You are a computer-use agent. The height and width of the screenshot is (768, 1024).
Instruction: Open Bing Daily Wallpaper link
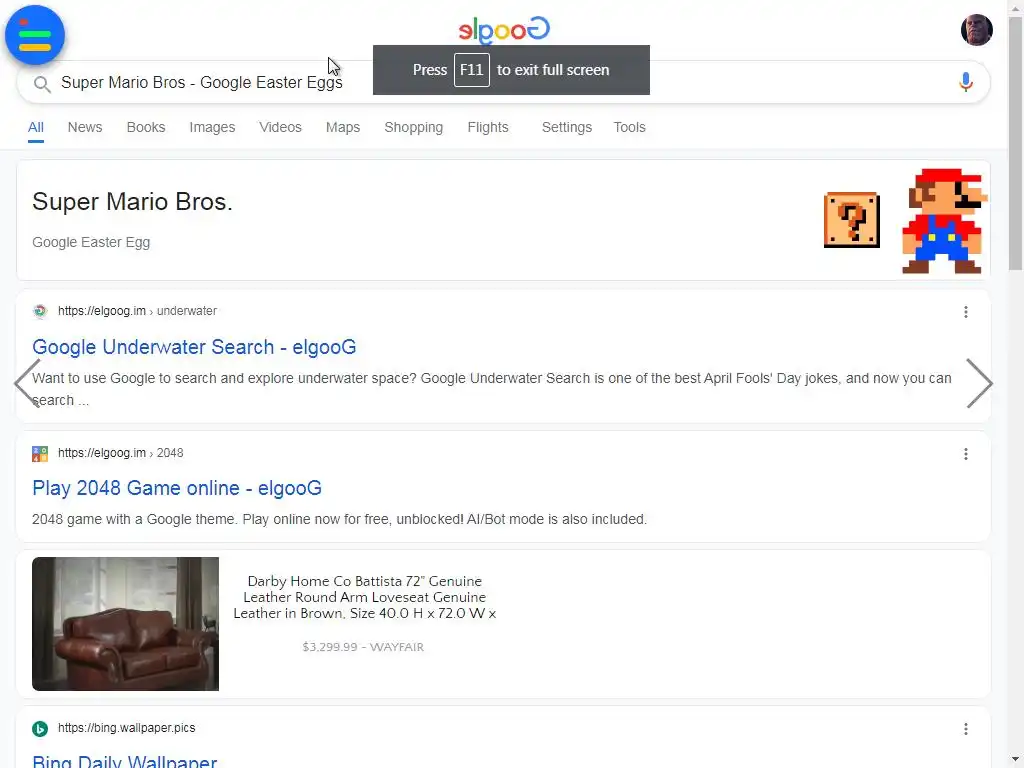tap(124, 761)
